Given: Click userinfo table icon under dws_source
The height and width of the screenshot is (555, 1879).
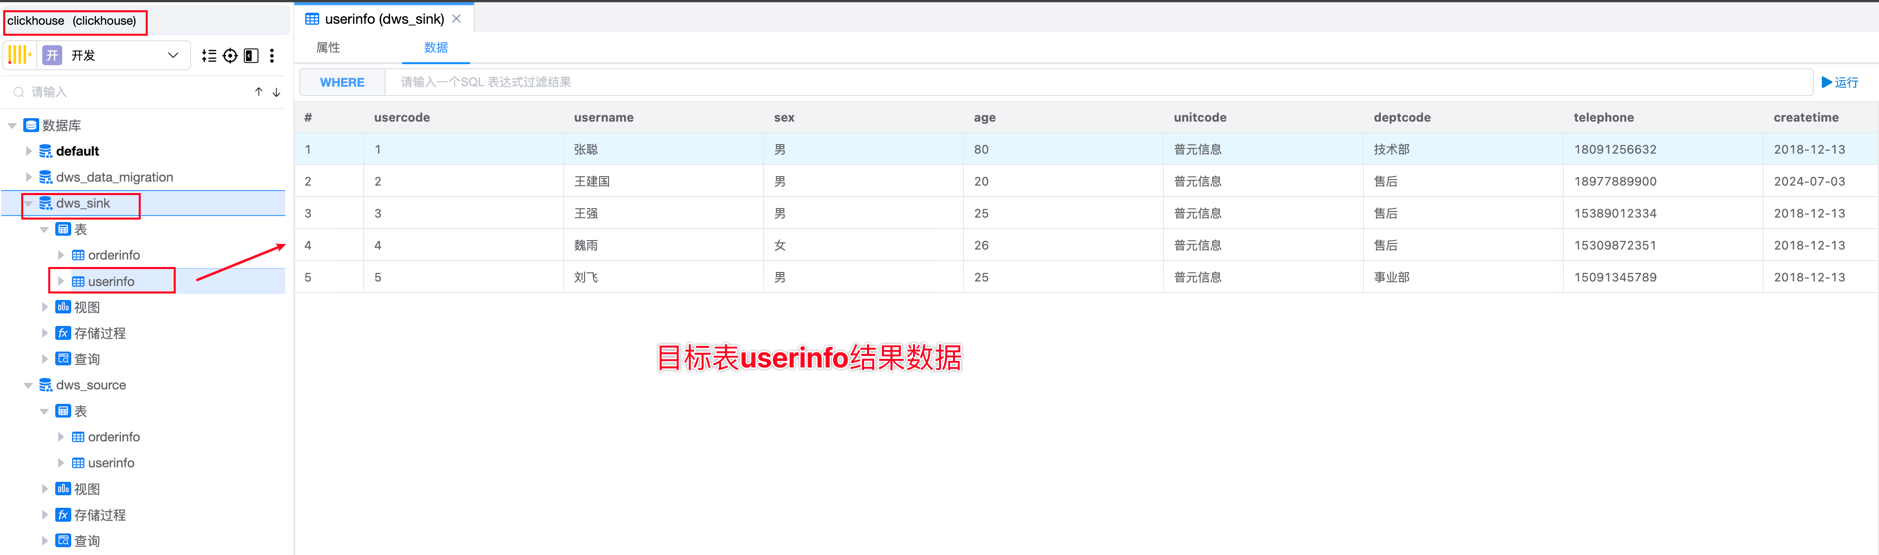Looking at the screenshot, I should pyautogui.click(x=78, y=464).
